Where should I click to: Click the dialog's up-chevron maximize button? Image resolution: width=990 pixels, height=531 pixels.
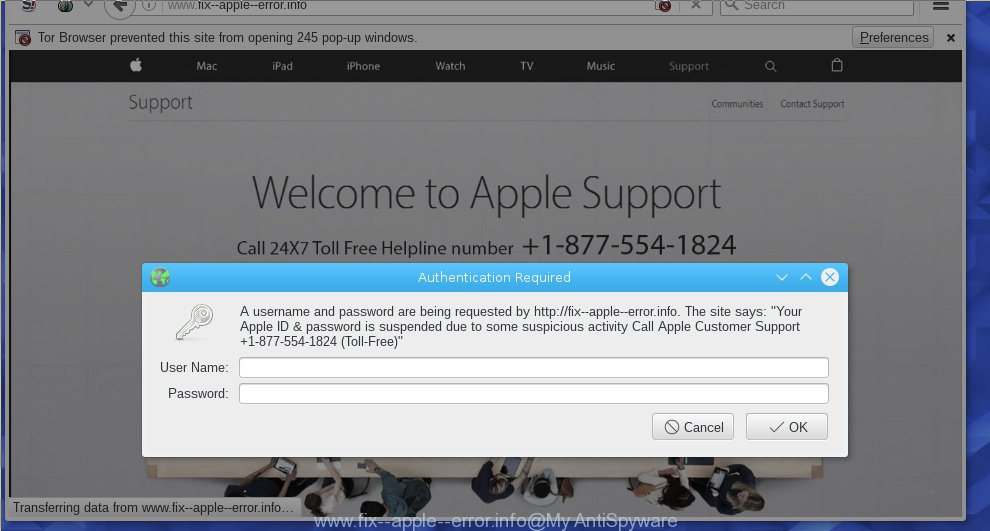pos(806,277)
